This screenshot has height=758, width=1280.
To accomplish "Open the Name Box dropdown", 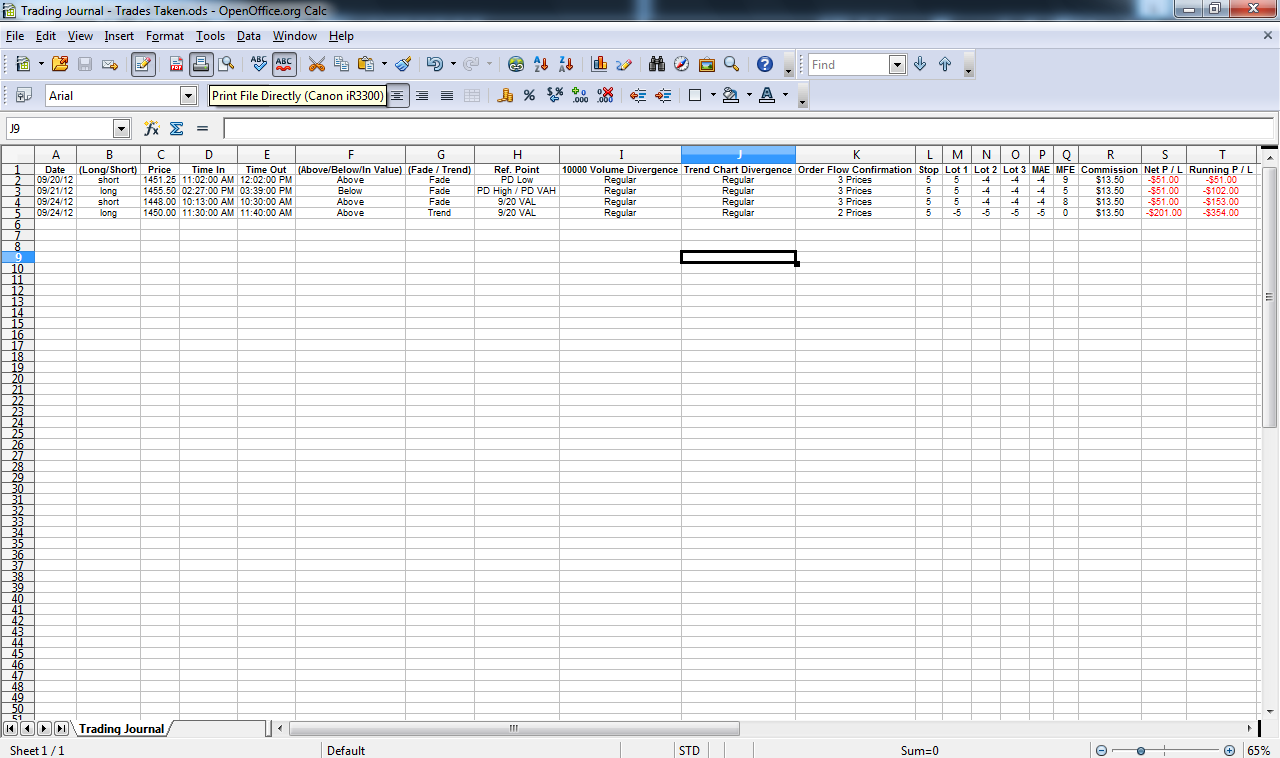I will pyautogui.click(x=122, y=129).
